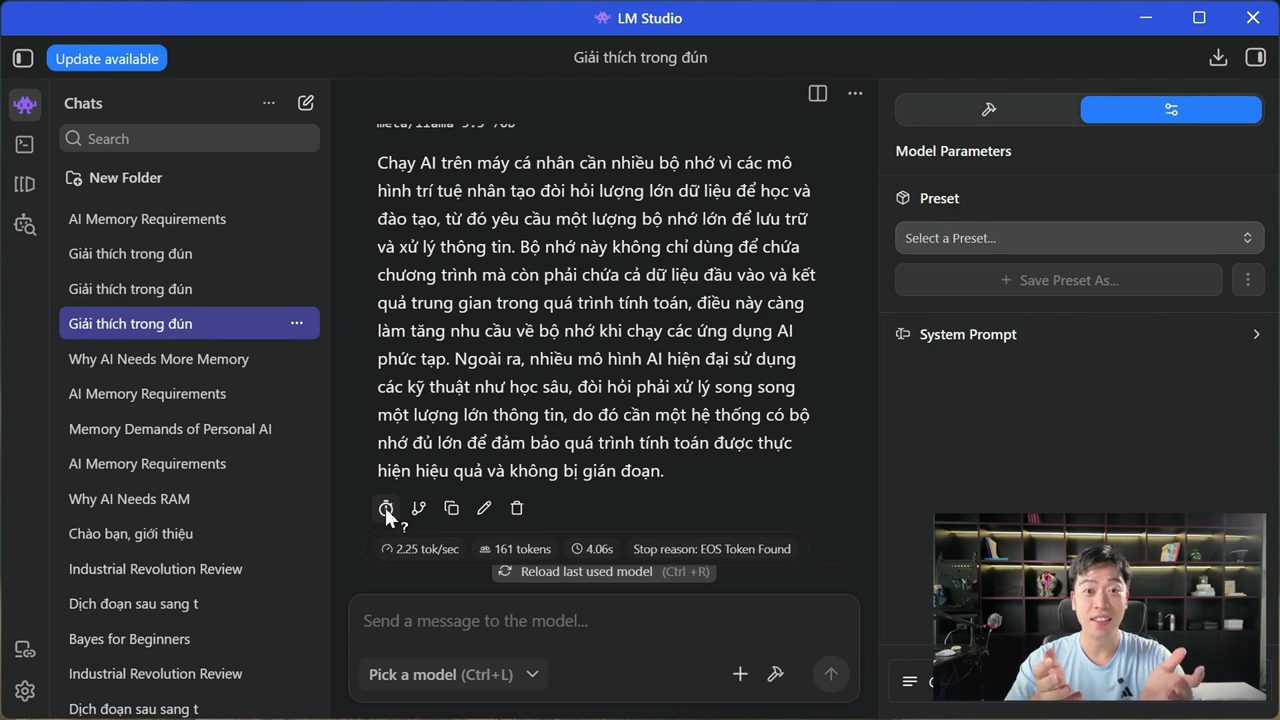Toggle the right sidebar panel icon

point(1255,57)
